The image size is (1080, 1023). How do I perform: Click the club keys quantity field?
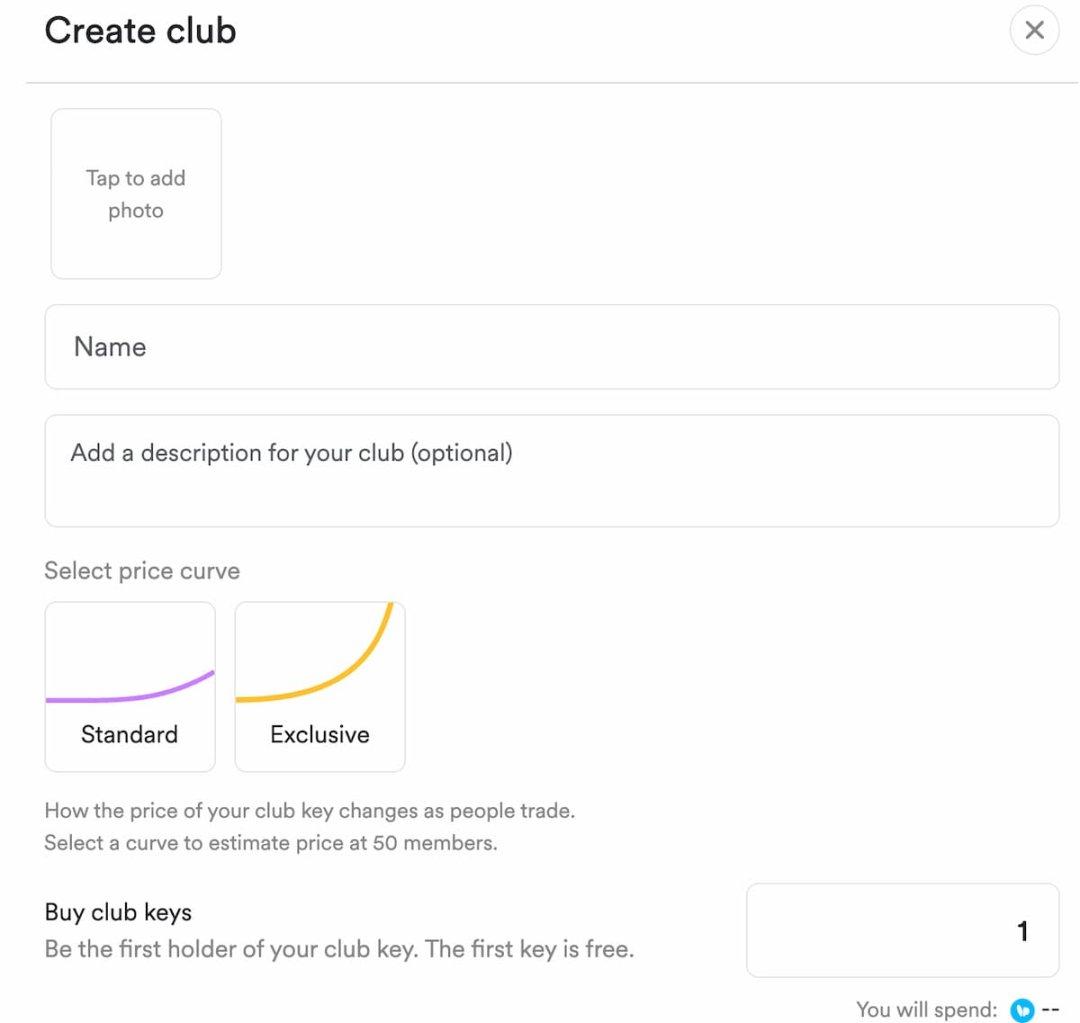902,930
